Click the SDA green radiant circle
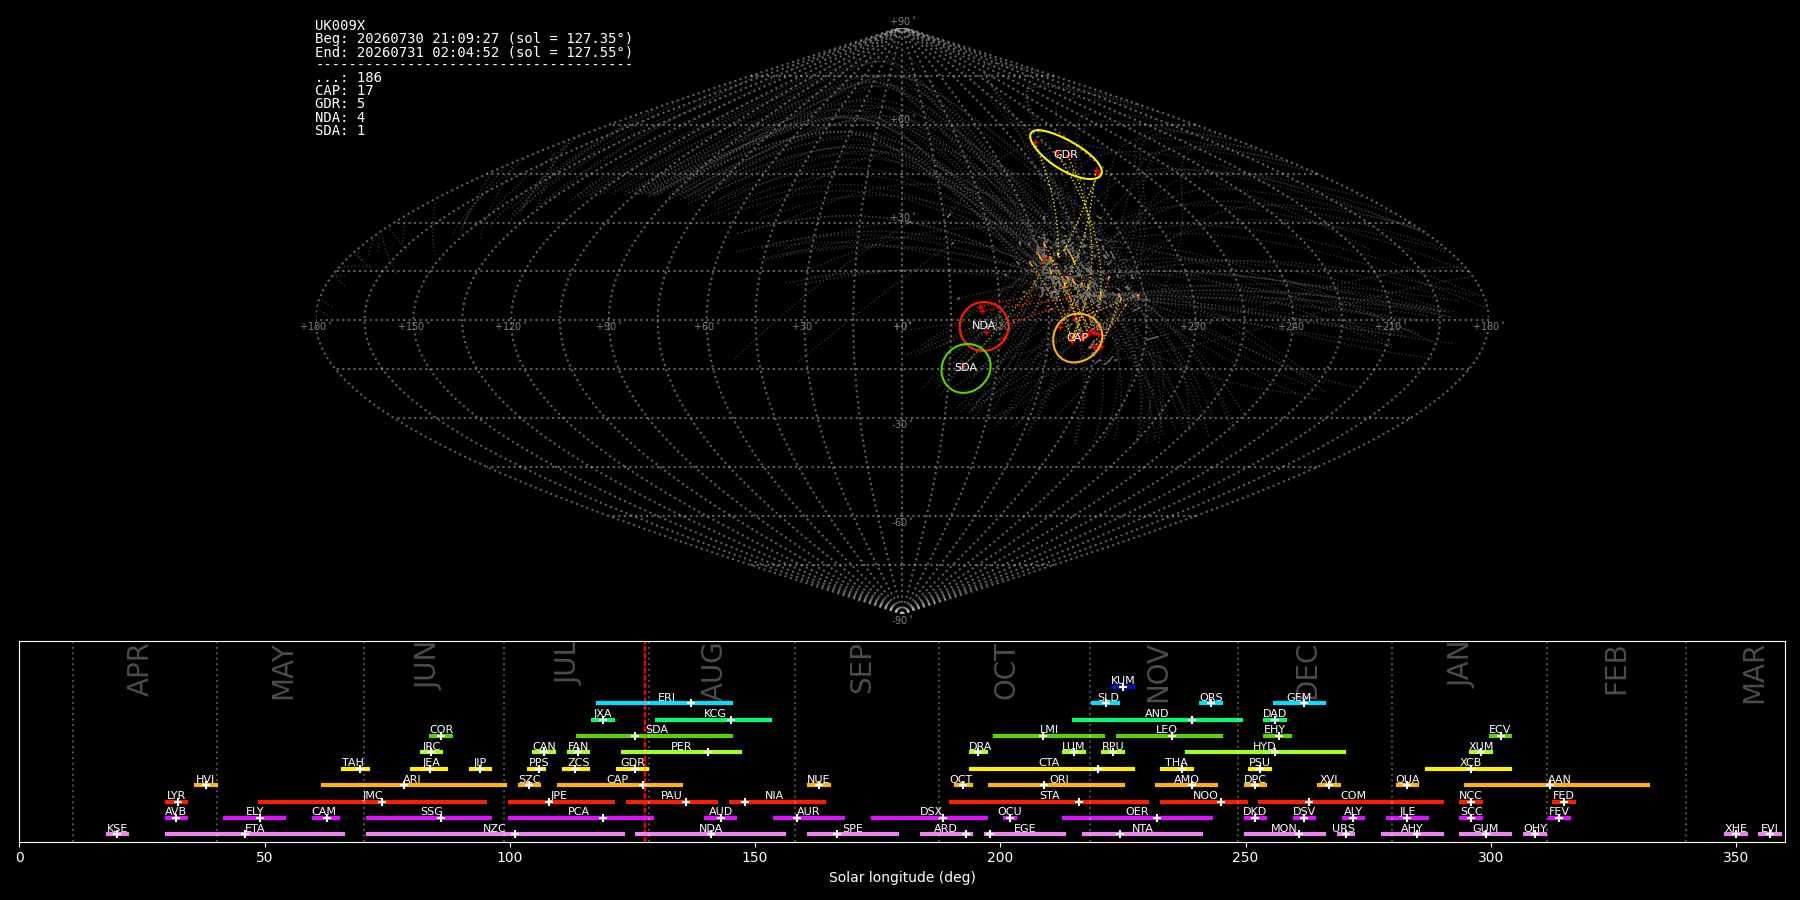 (x=966, y=368)
